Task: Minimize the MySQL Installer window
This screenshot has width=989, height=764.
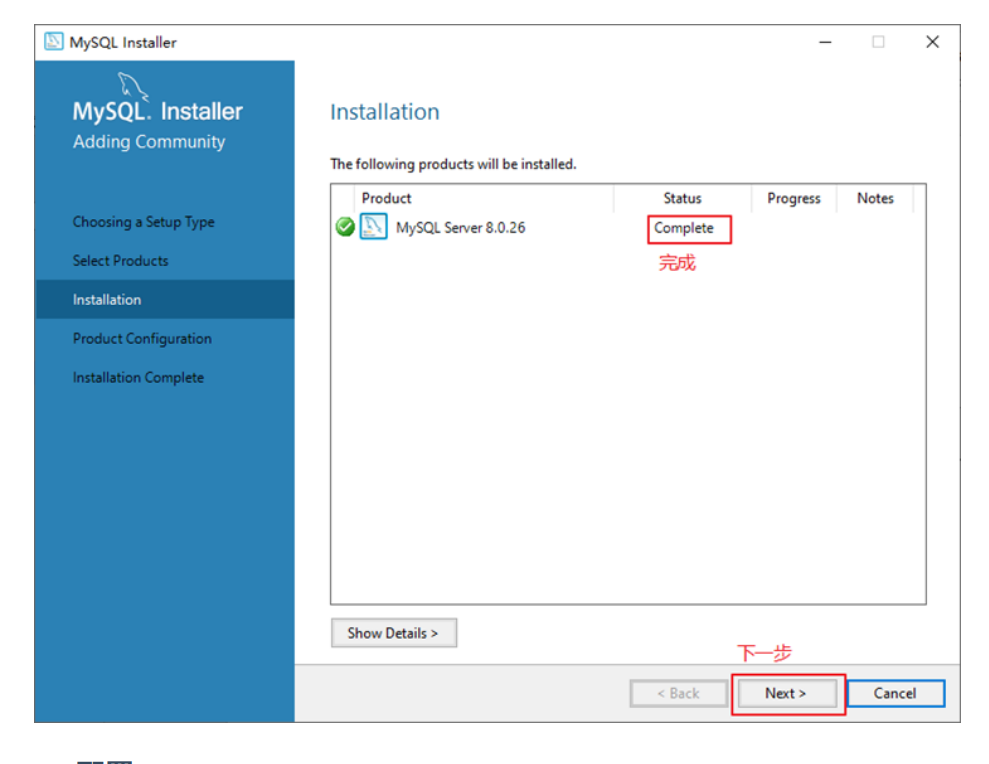Action: click(x=825, y=42)
